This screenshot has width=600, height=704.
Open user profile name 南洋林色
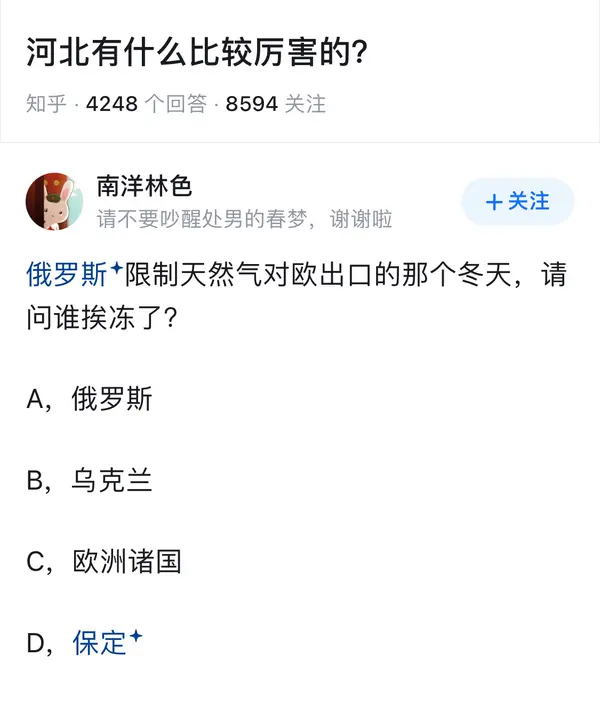pos(145,186)
